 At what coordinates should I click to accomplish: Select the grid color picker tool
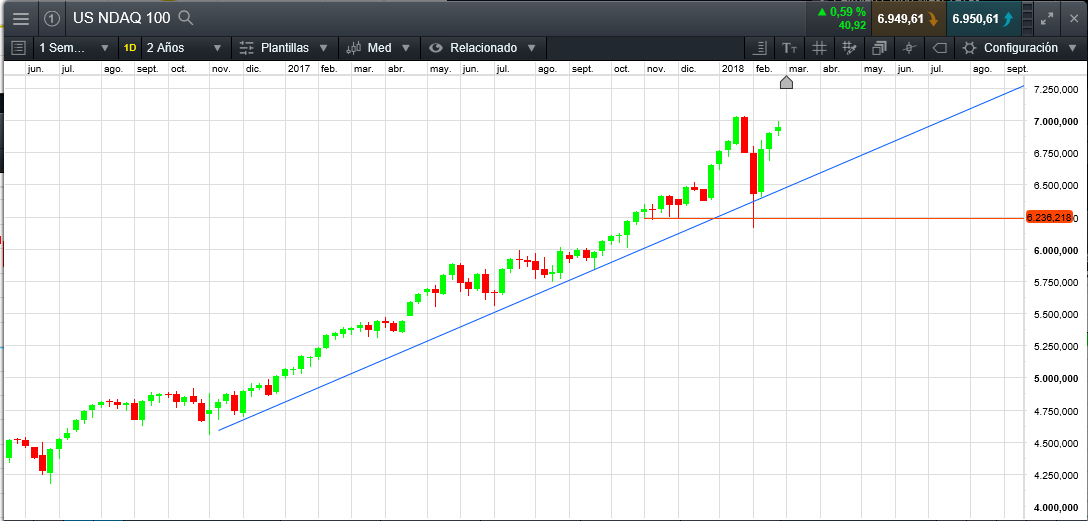pos(849,48)
